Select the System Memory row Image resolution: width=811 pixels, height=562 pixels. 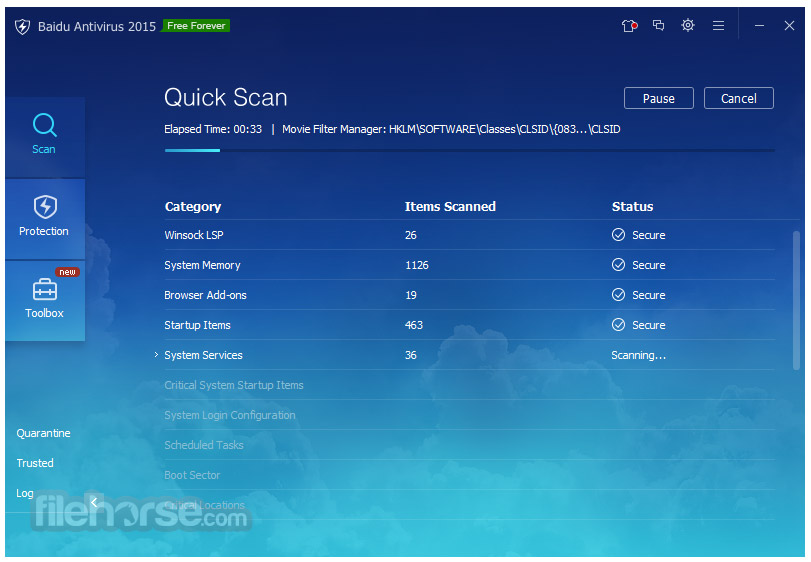(470, 265)
